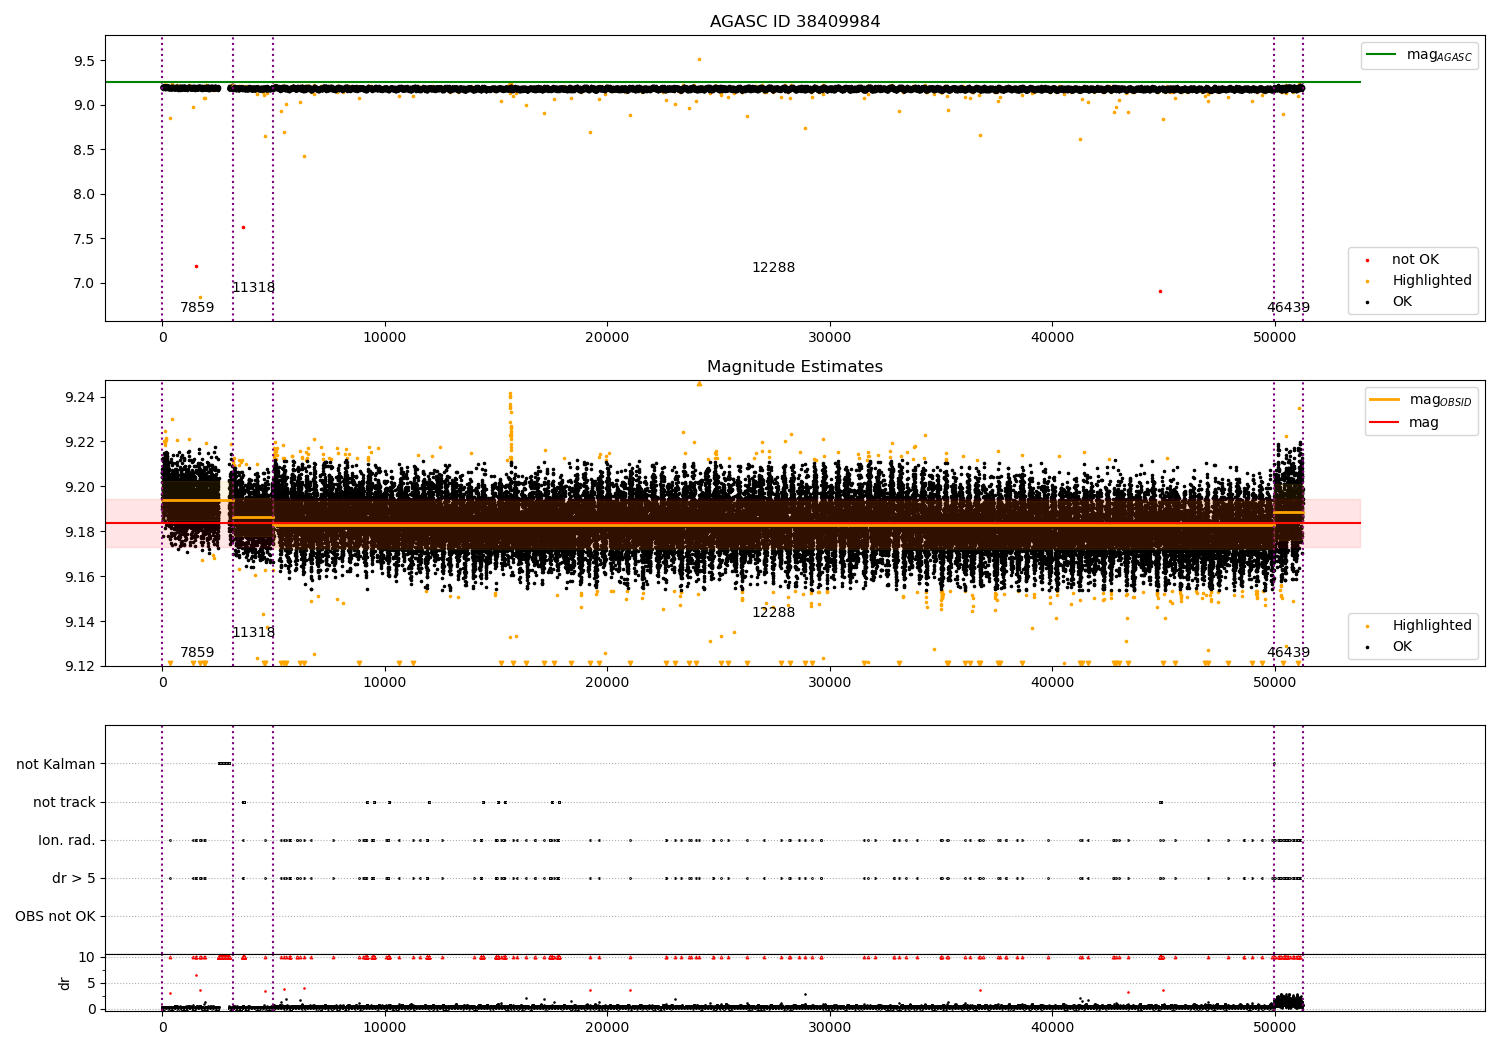This screenshot has height=1050, width=1500.
Task: Click the '12288' annotation in the middle plot
Action: [x=774, y=613]
